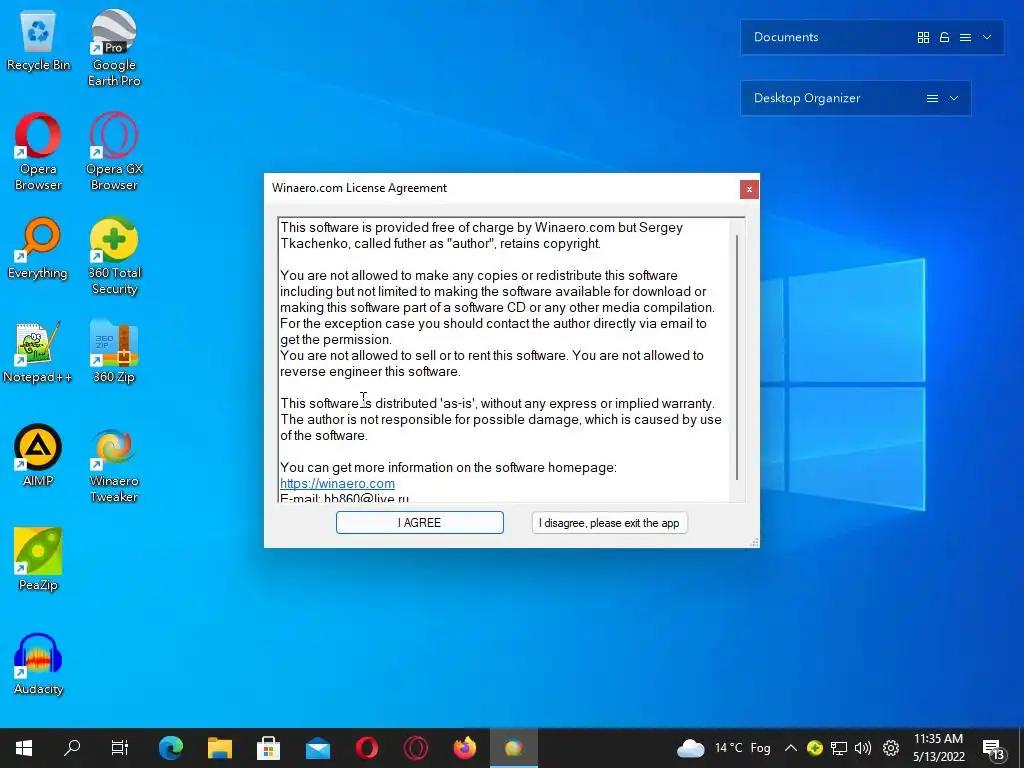
Task: Select the Audacity desktop icon
Action: point(38,664)
